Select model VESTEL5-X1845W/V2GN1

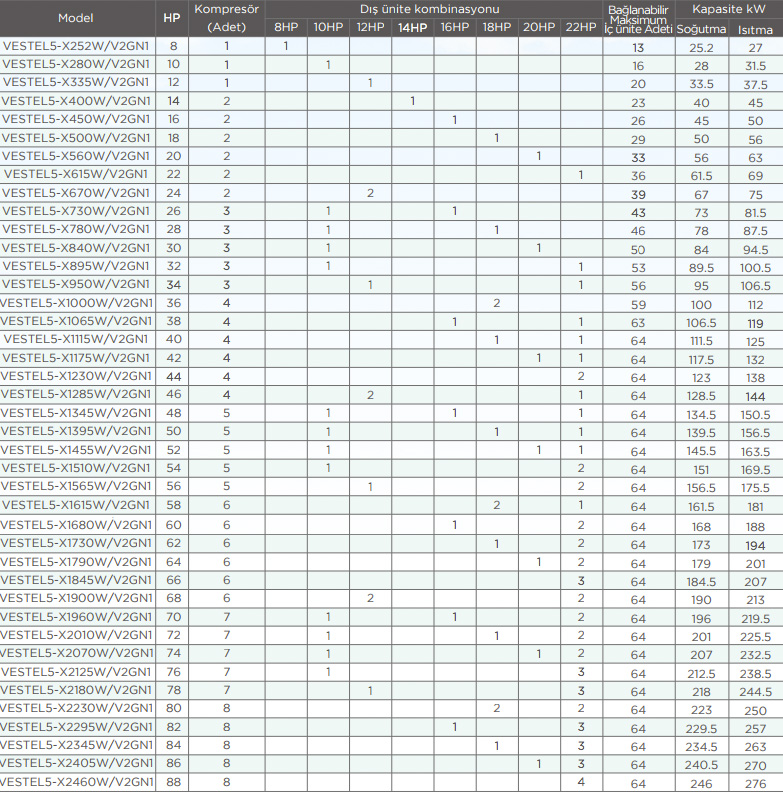tap(76, 580)
